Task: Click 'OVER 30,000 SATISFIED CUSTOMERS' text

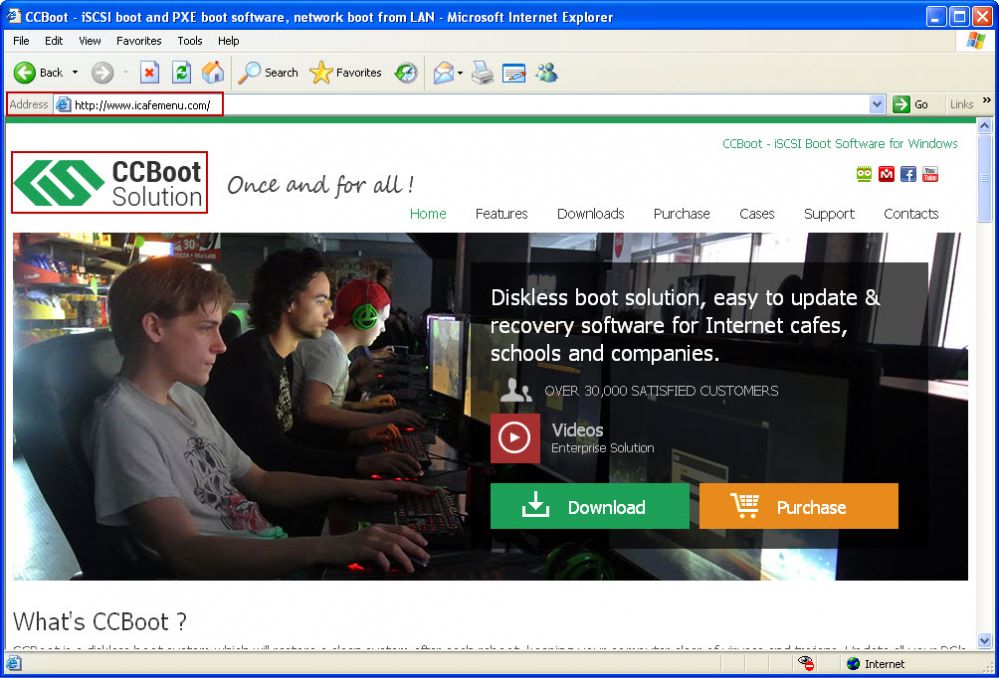Action: tap(661, 391)
